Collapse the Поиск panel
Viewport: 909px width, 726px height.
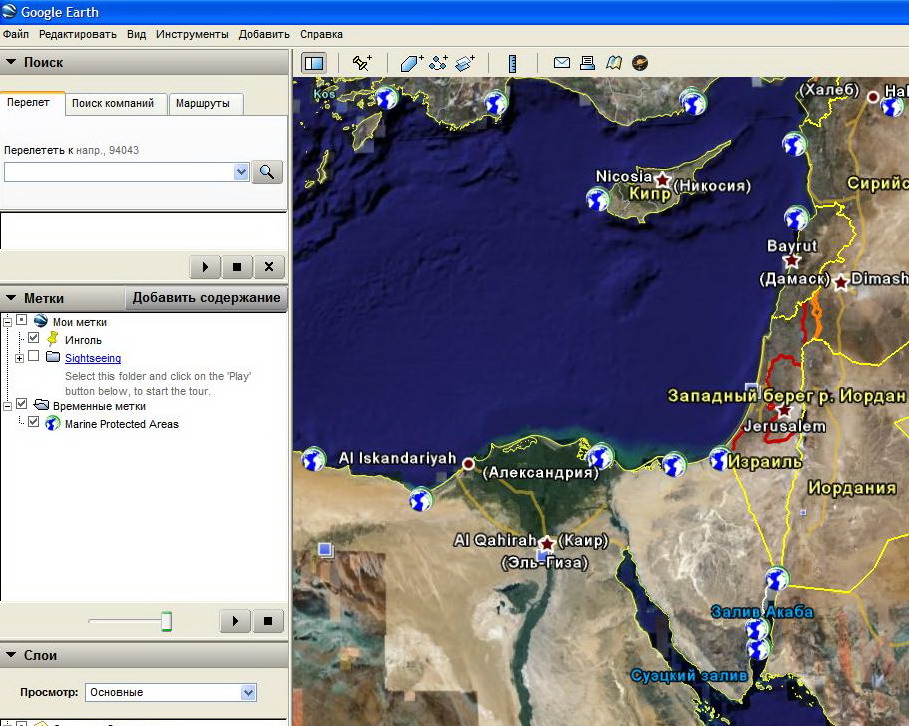(x=11, y=61)
